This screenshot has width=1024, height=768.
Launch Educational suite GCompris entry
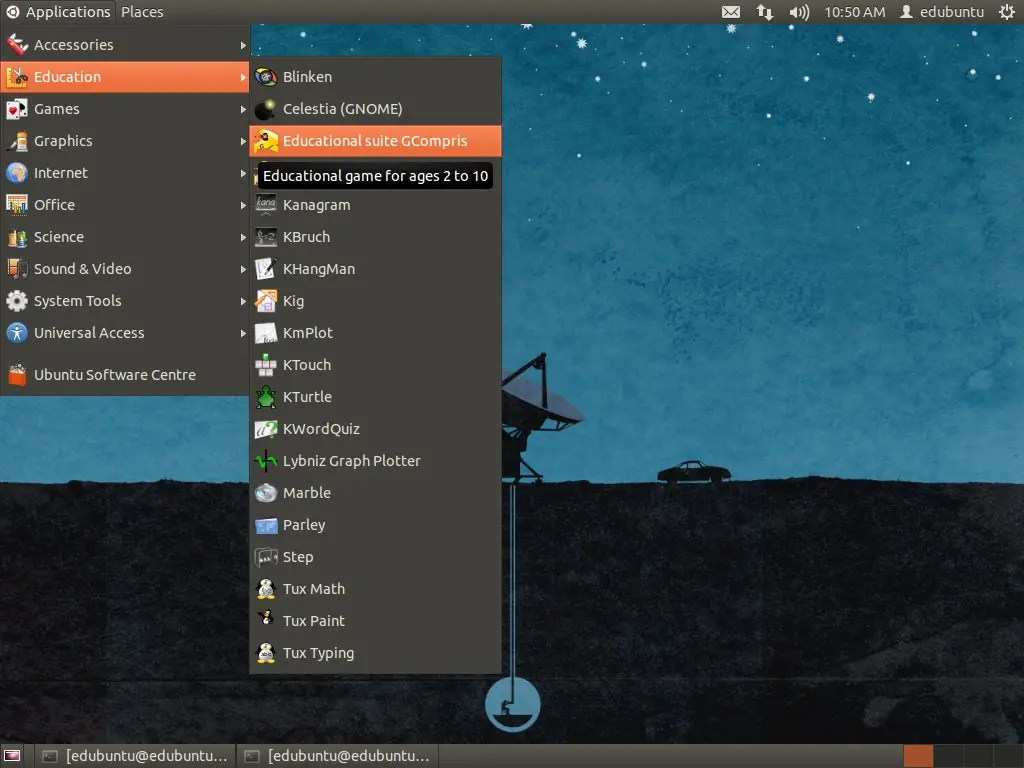[x=376, y=141]
